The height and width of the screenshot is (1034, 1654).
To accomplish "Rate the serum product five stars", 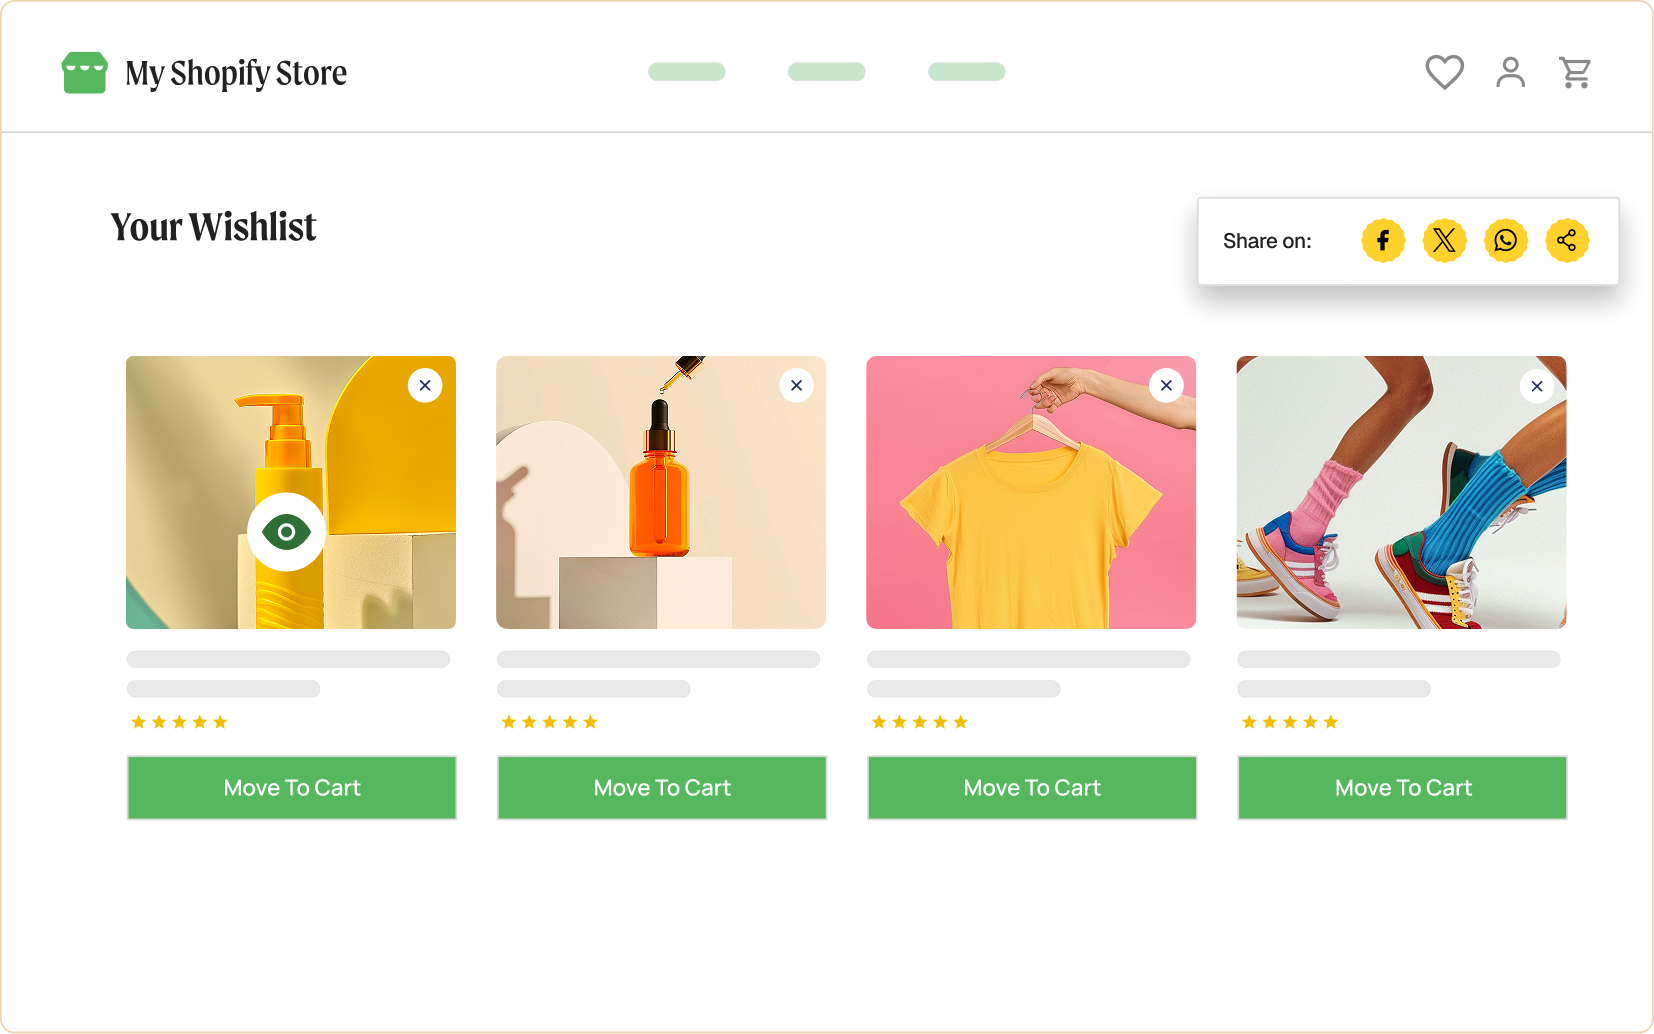I will click(x=590, y=721).
